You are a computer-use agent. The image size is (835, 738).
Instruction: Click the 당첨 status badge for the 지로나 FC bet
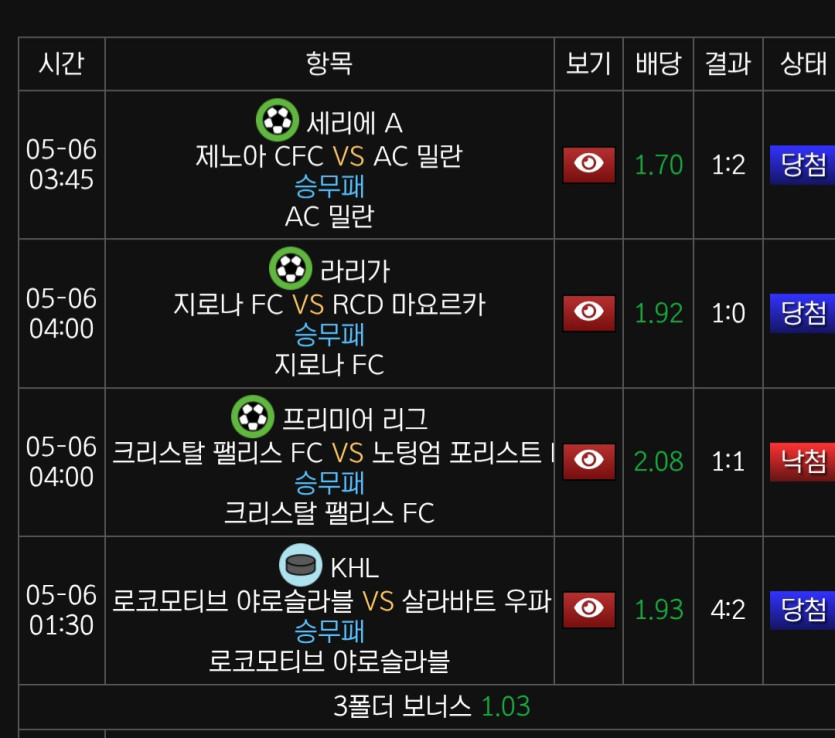pos(802,313)
